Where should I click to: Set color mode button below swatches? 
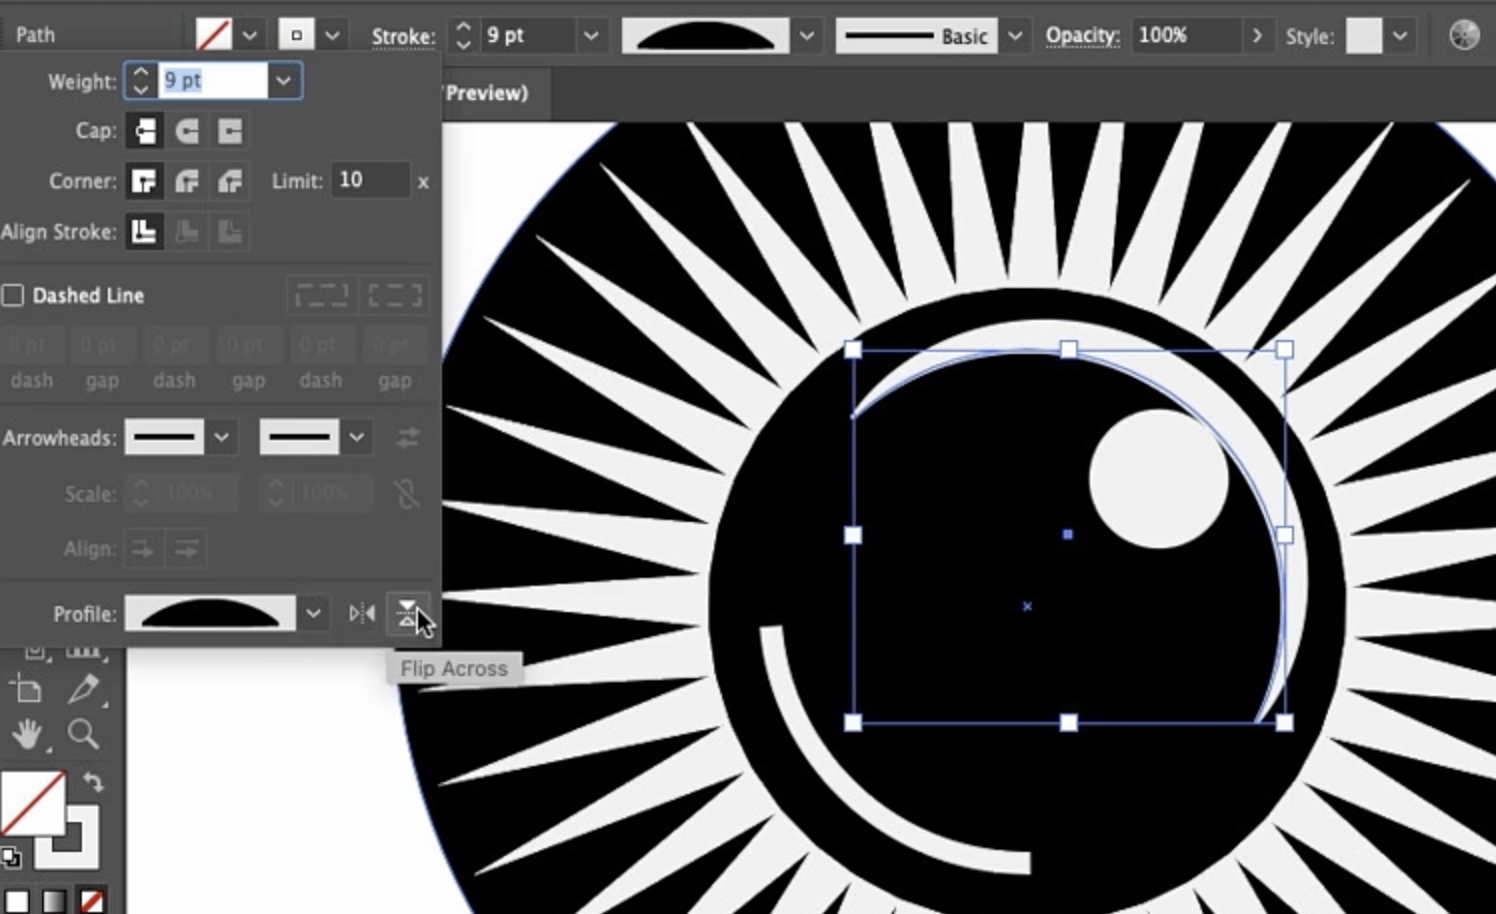(17, 901)
